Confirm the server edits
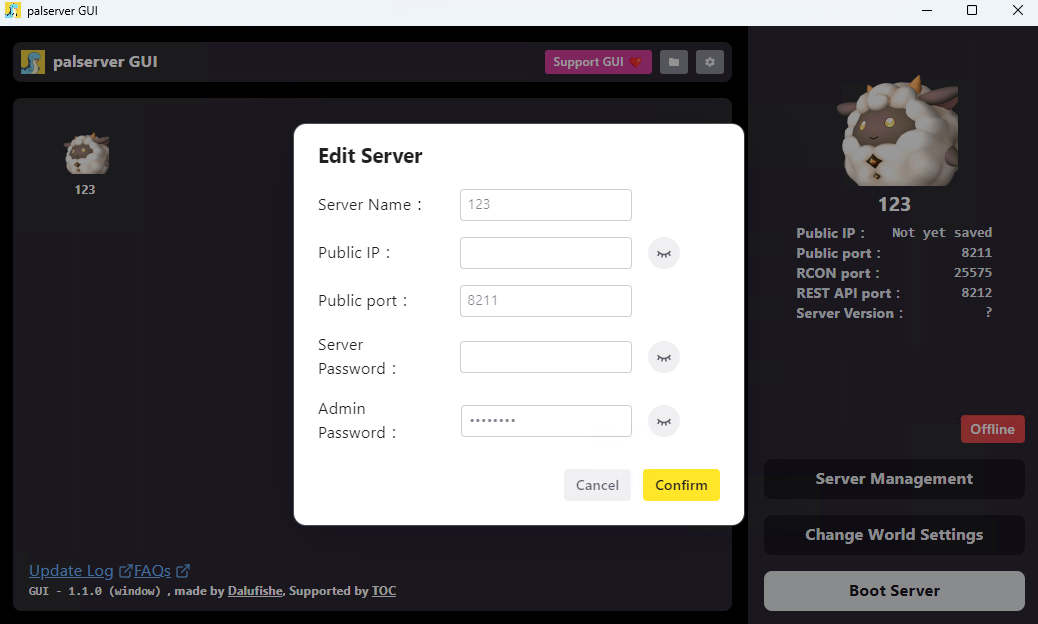1038x624 pixels. (681, 485)
